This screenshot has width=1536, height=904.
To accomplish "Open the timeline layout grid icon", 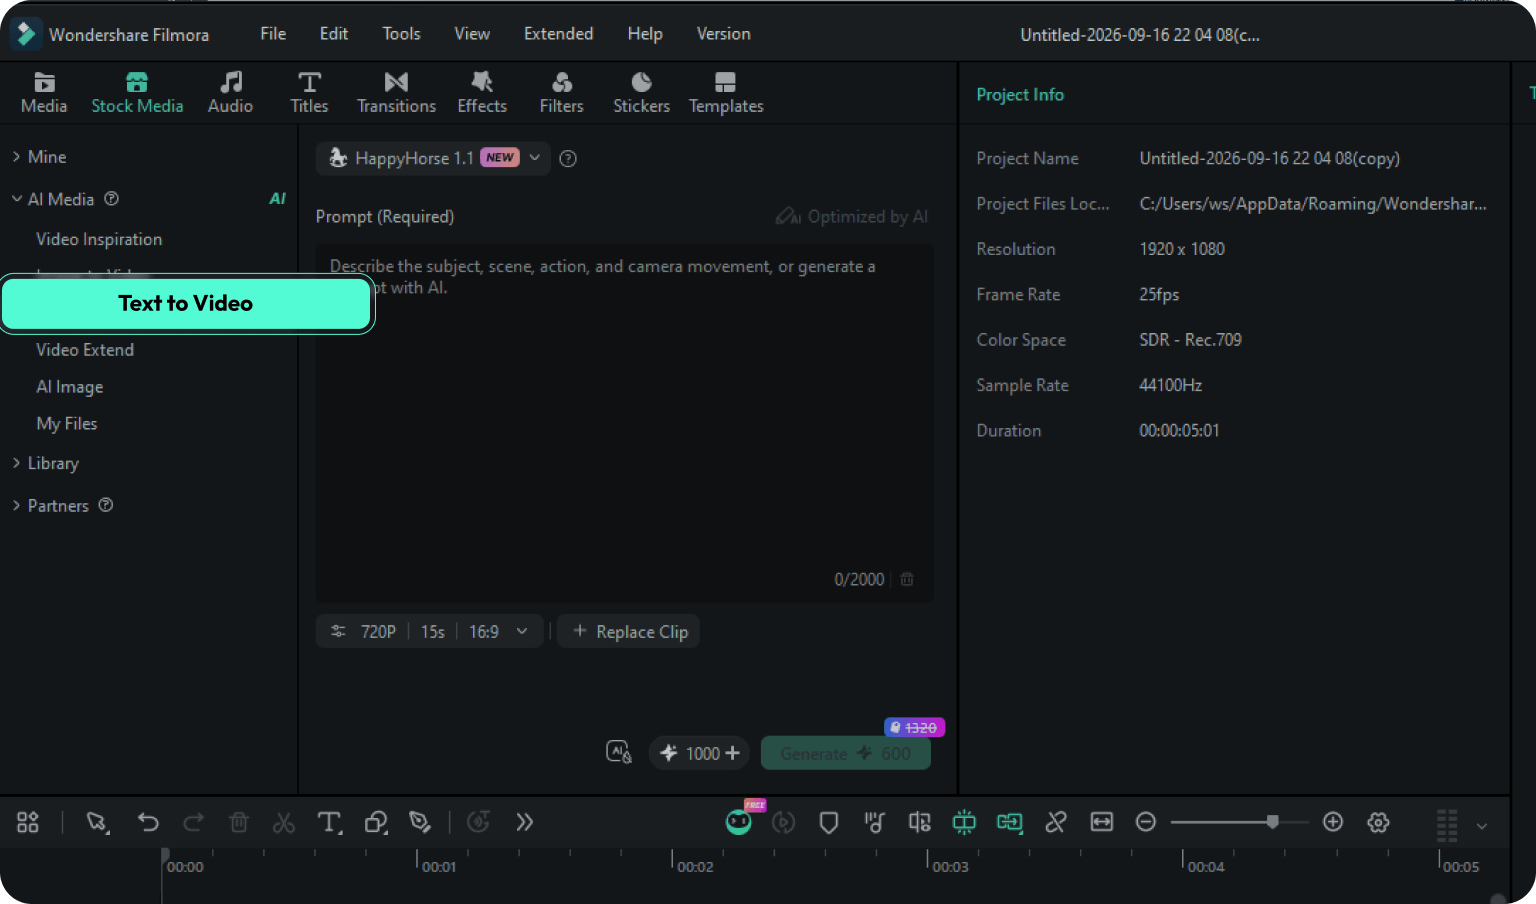I will coord(28,822).
